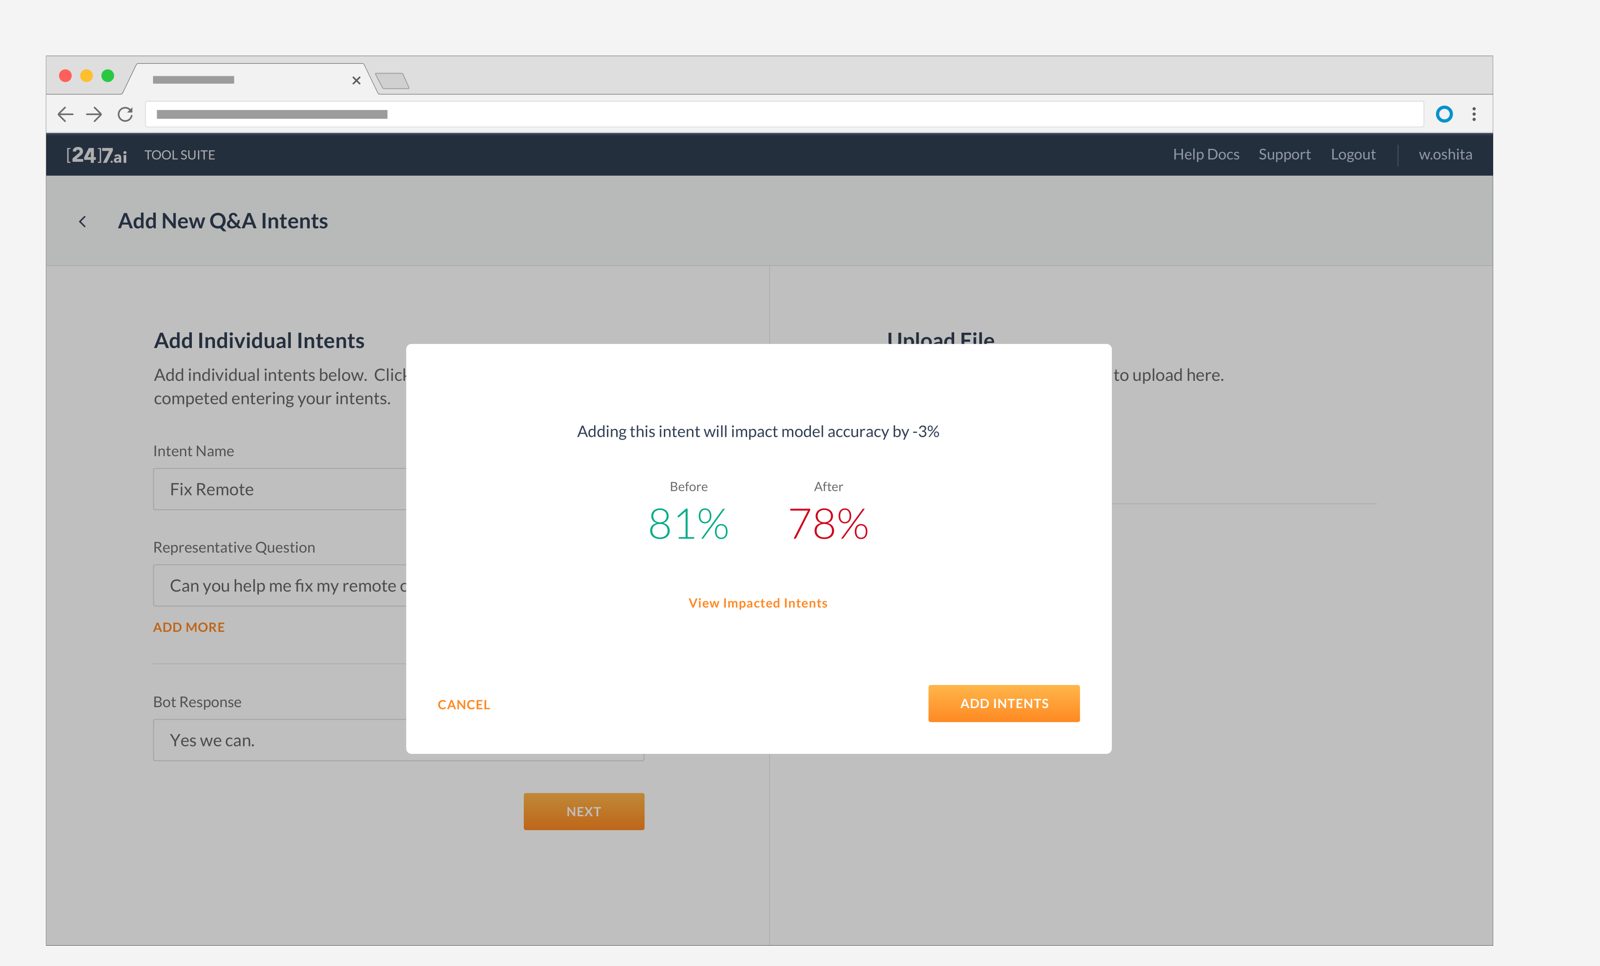The height and width of the screenshot is (966, 1600).
Task: Confirm with the ADD INTENTS button
Action: pos(1004,703)
